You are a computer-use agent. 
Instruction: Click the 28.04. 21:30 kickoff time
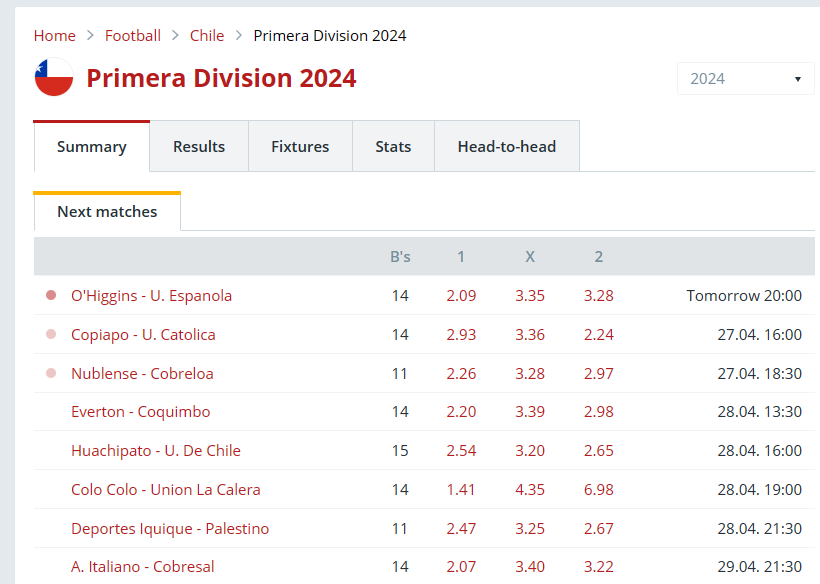pyautogui.click(x=759, y=529)
